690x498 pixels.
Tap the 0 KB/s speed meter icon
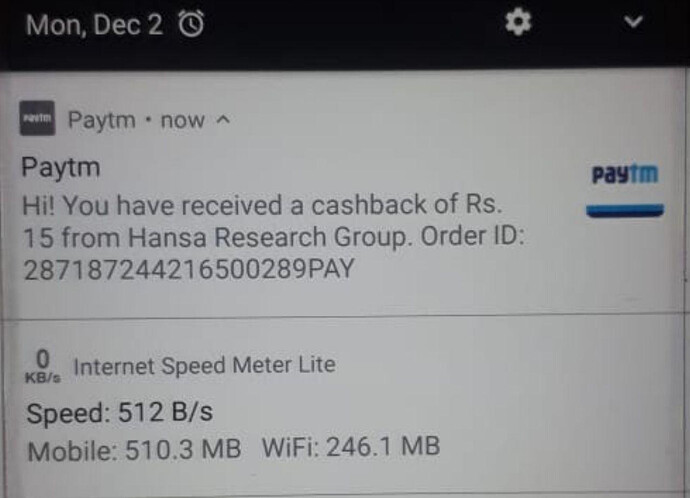(x=43, y=366)
